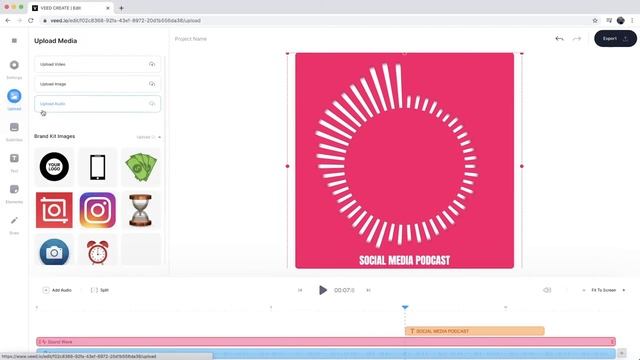
Task: Click the undo arrow
Action: pos(559,39)
